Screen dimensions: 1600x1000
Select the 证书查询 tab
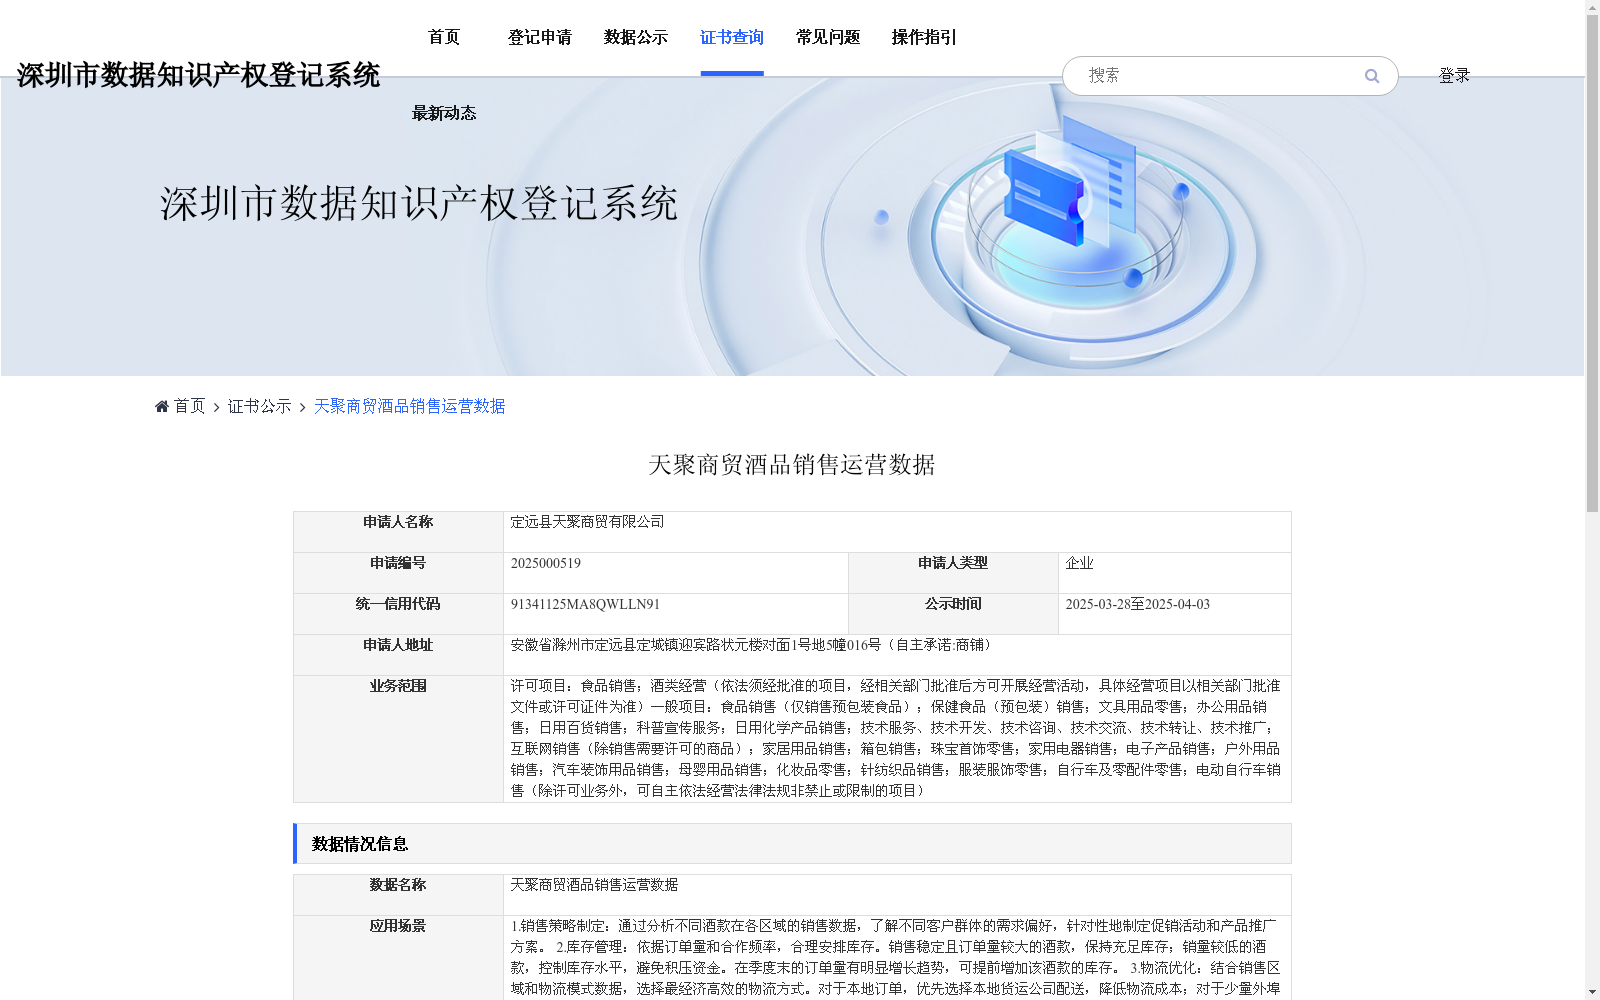click(x=731, y=37)
